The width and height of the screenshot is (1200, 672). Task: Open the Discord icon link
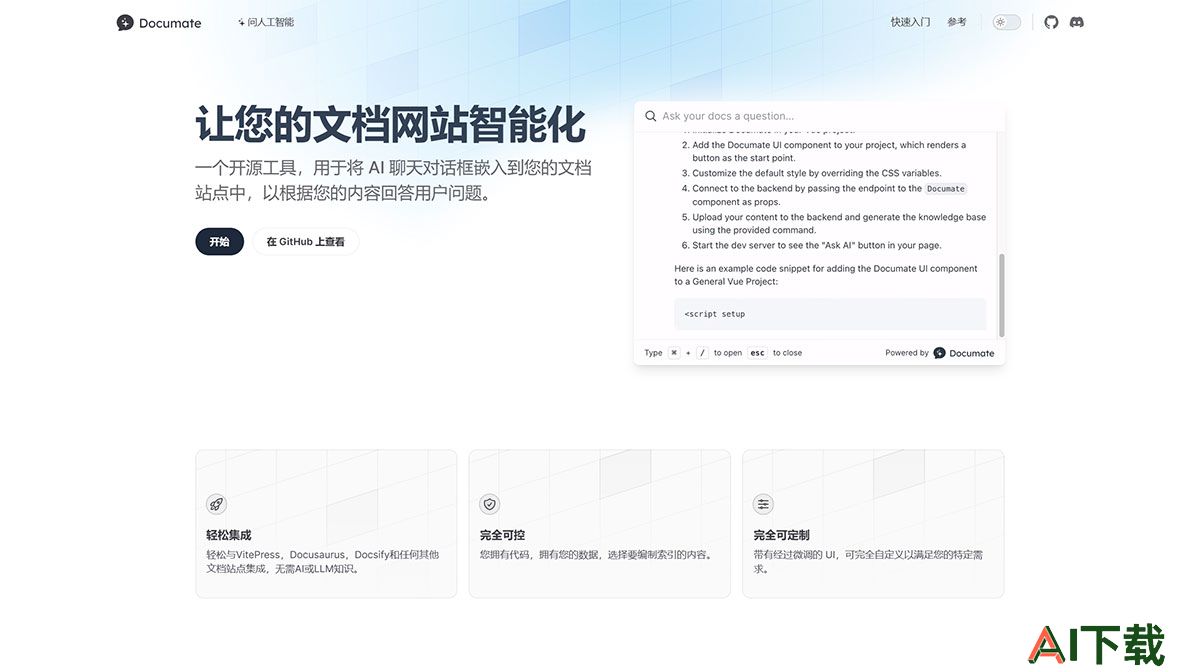tap(1077, 22)
